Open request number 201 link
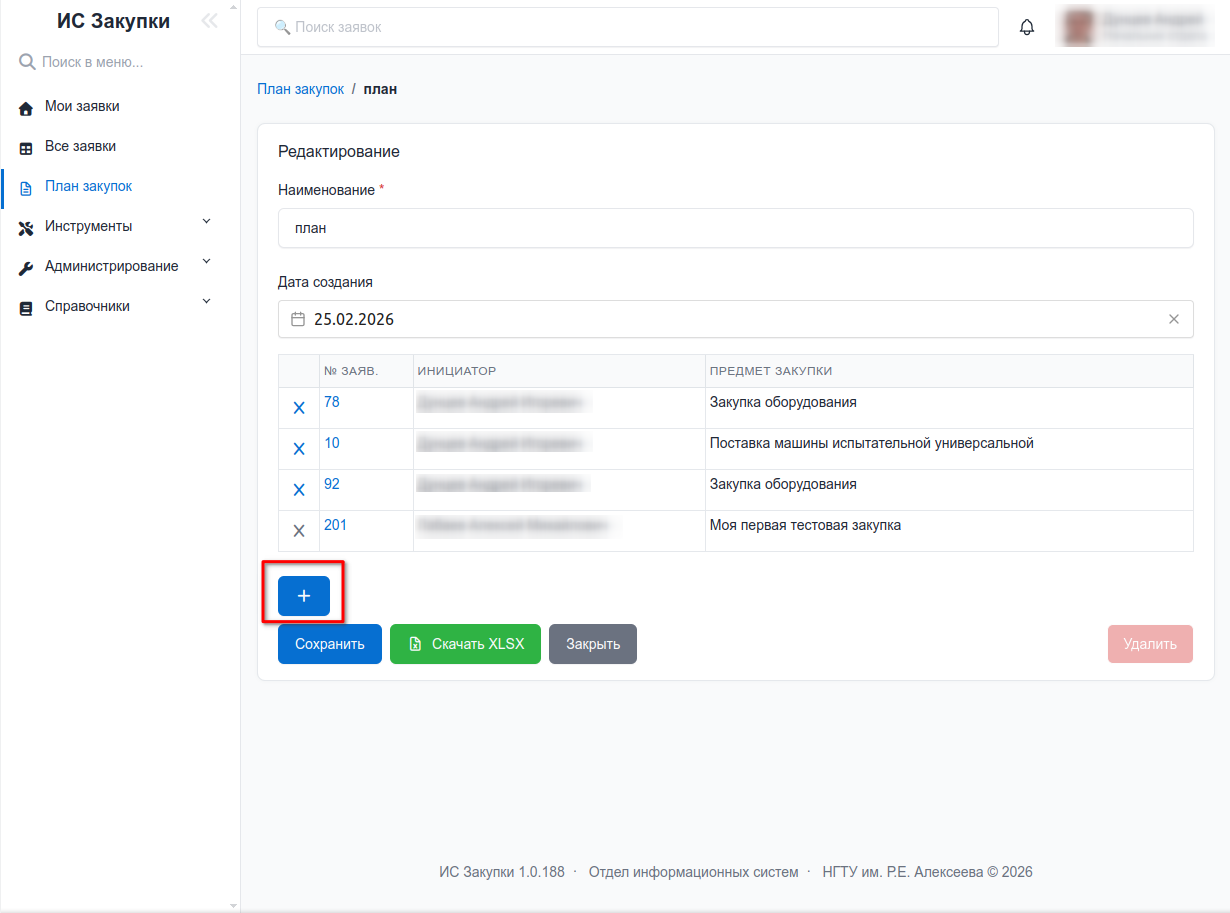The width and height of the screenshot is (1230, 913). click(x=336, y=525)
